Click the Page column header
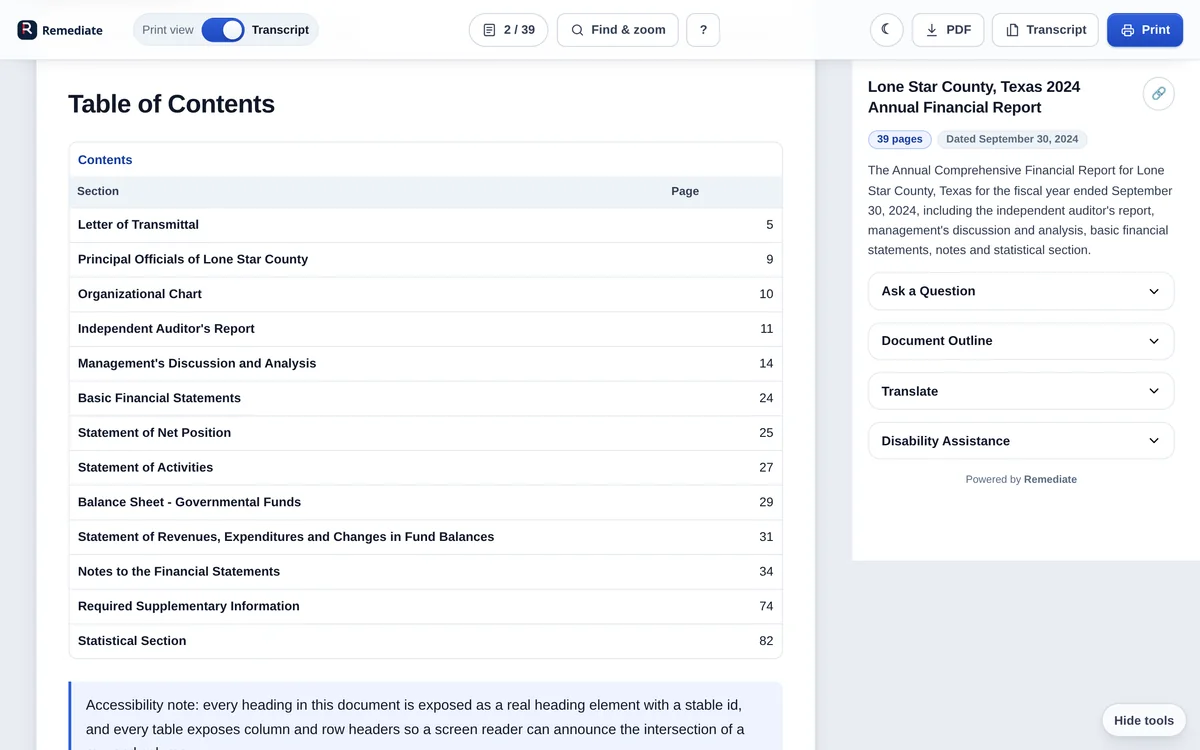Viewport: 1200px width, 750px height. (x=685, y=191)
